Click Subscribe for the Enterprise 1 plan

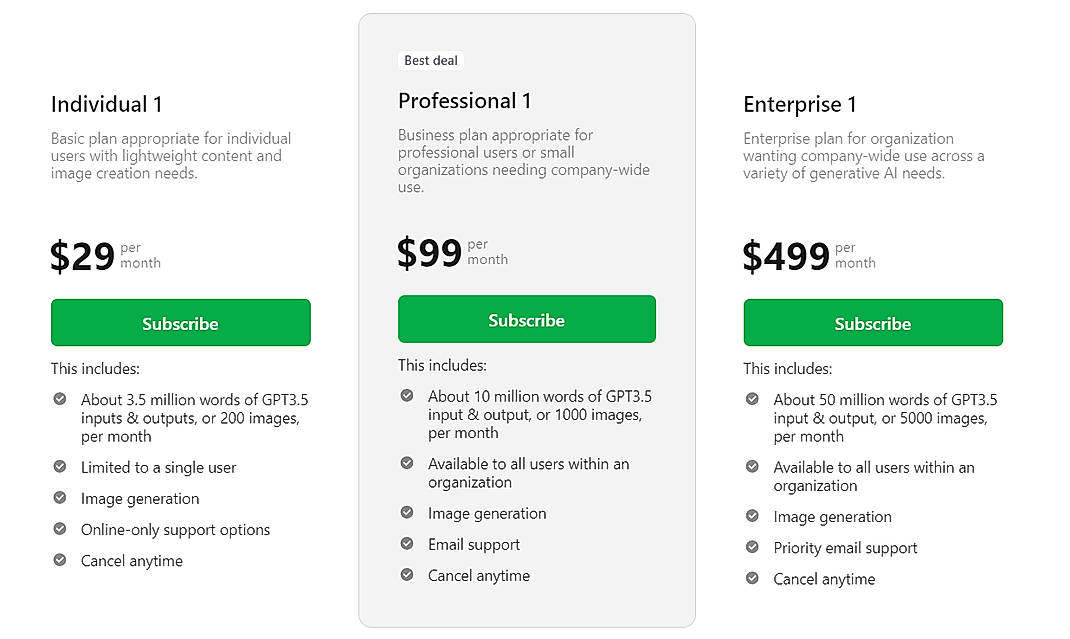[x=872, y=323]
